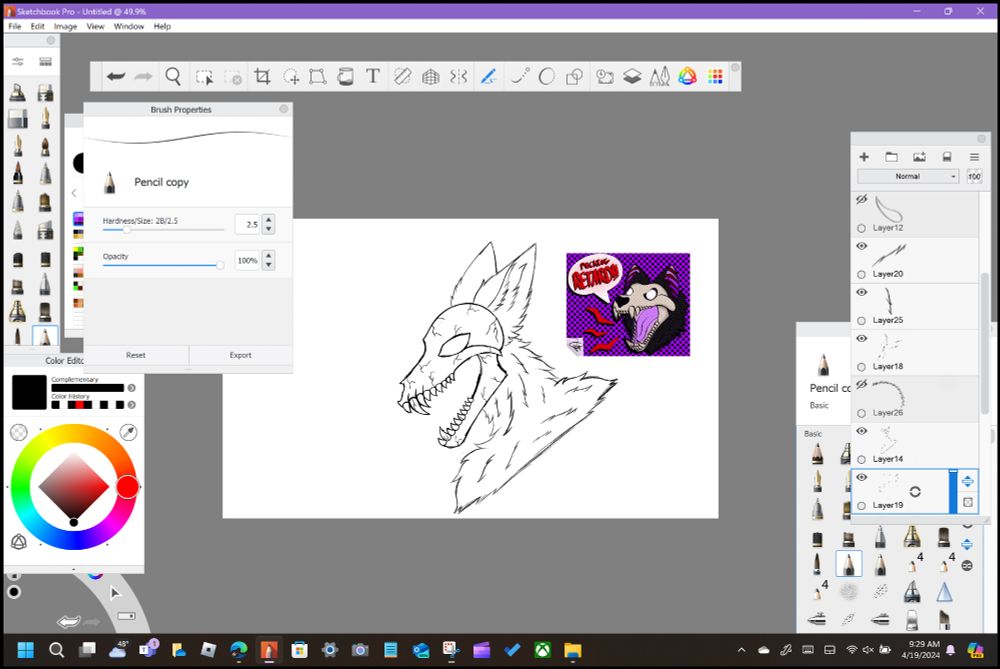The width and height of the screenshot is (1000, 669).
Task: Open the Symmetry tool
Action: 458,76
